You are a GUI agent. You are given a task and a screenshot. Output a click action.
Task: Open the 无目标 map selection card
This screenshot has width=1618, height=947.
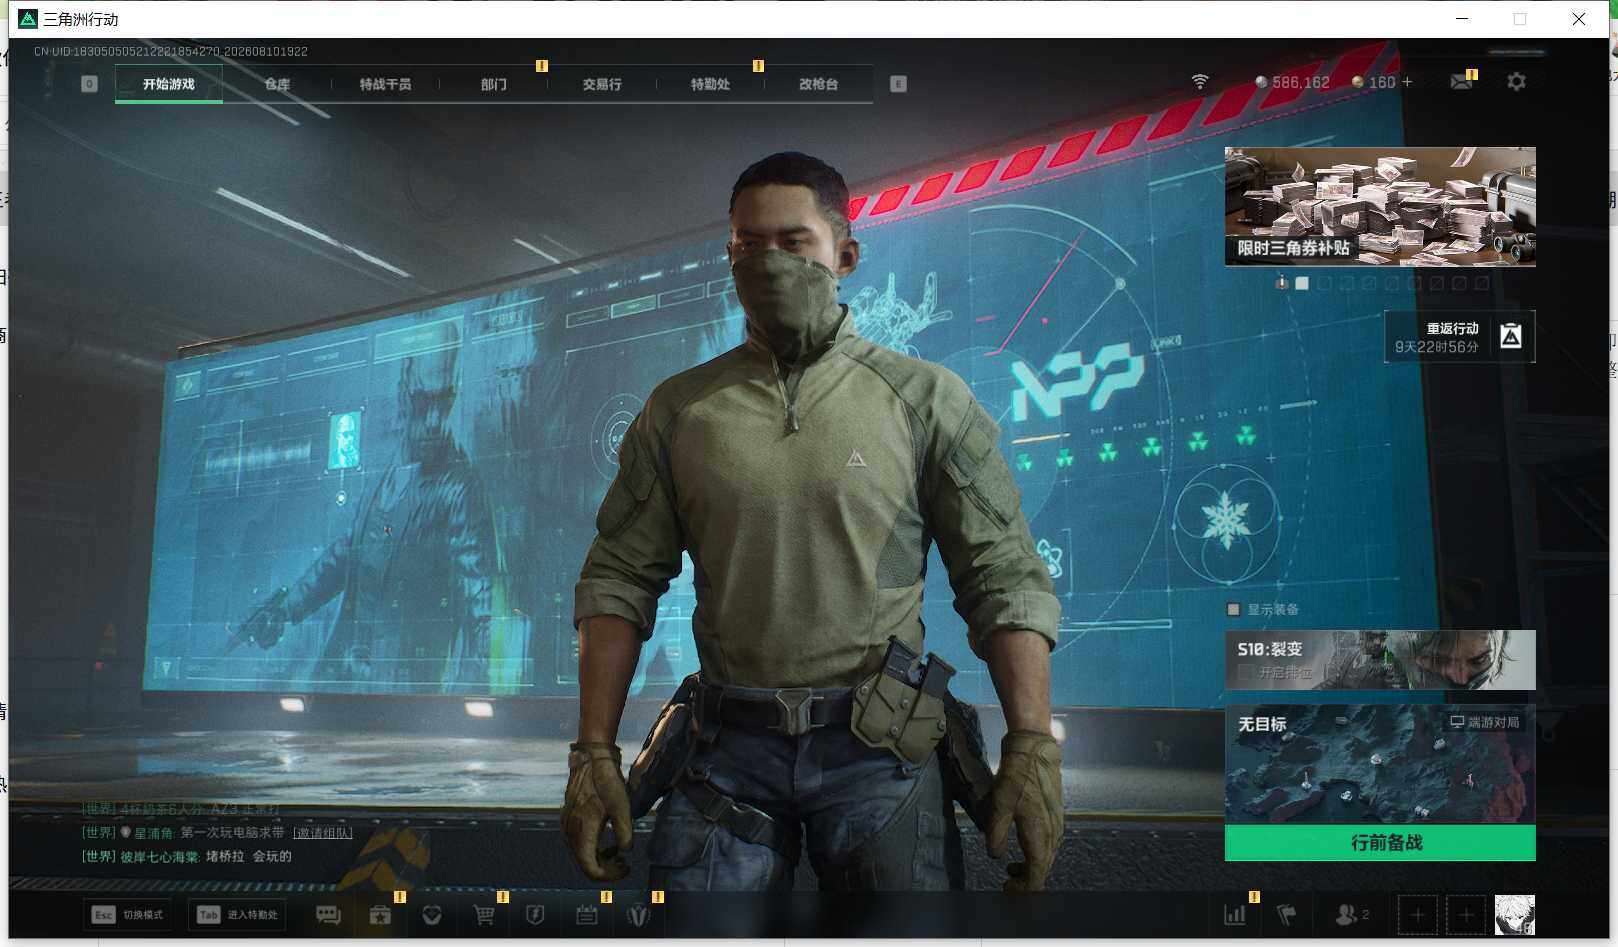1380,764
